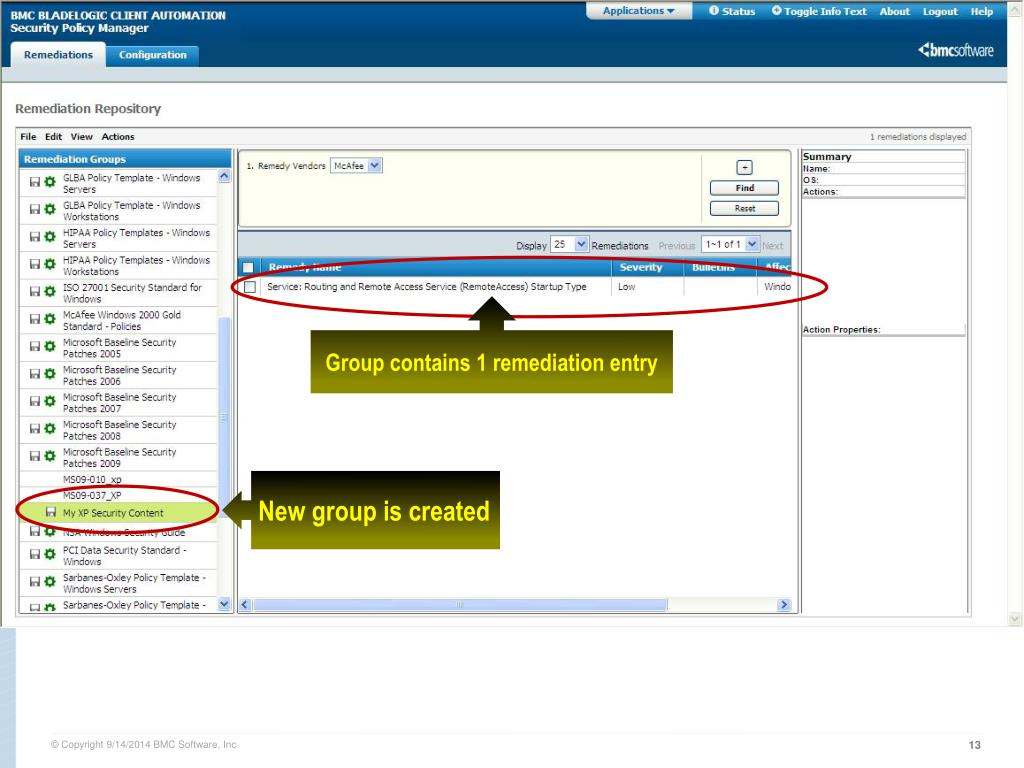The height and width of the screenshot is (768, 1024).
Task: Switch to the Remediations tab
Action: click(58, 55)
